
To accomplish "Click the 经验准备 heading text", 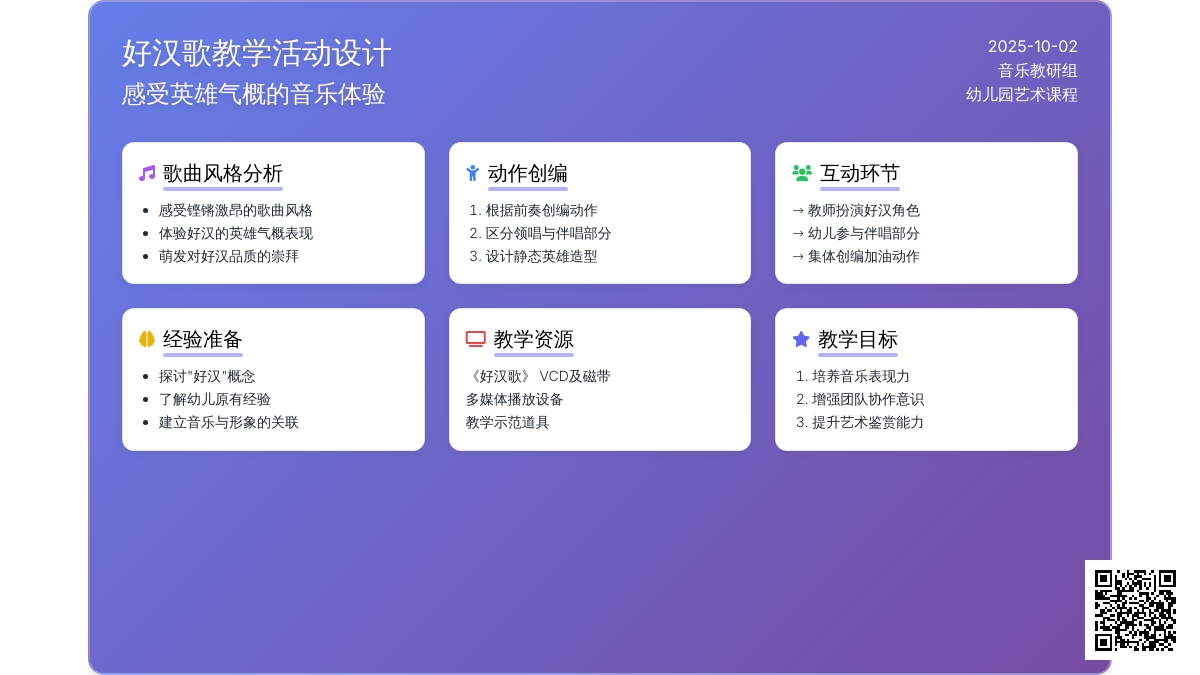I will coord(203,340).
